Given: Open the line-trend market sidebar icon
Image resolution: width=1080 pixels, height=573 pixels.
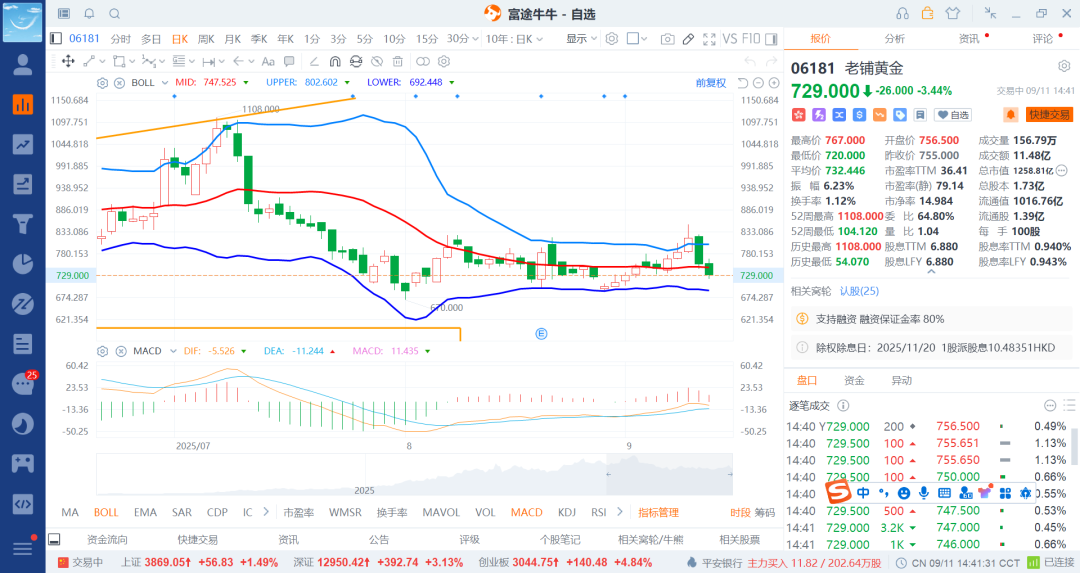Looking at the screenshot, I should click(x=23, y=144).
